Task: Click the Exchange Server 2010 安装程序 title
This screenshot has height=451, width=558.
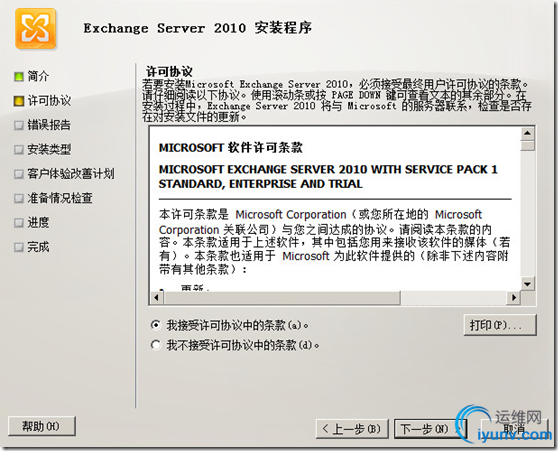Action: coord(198,28)
